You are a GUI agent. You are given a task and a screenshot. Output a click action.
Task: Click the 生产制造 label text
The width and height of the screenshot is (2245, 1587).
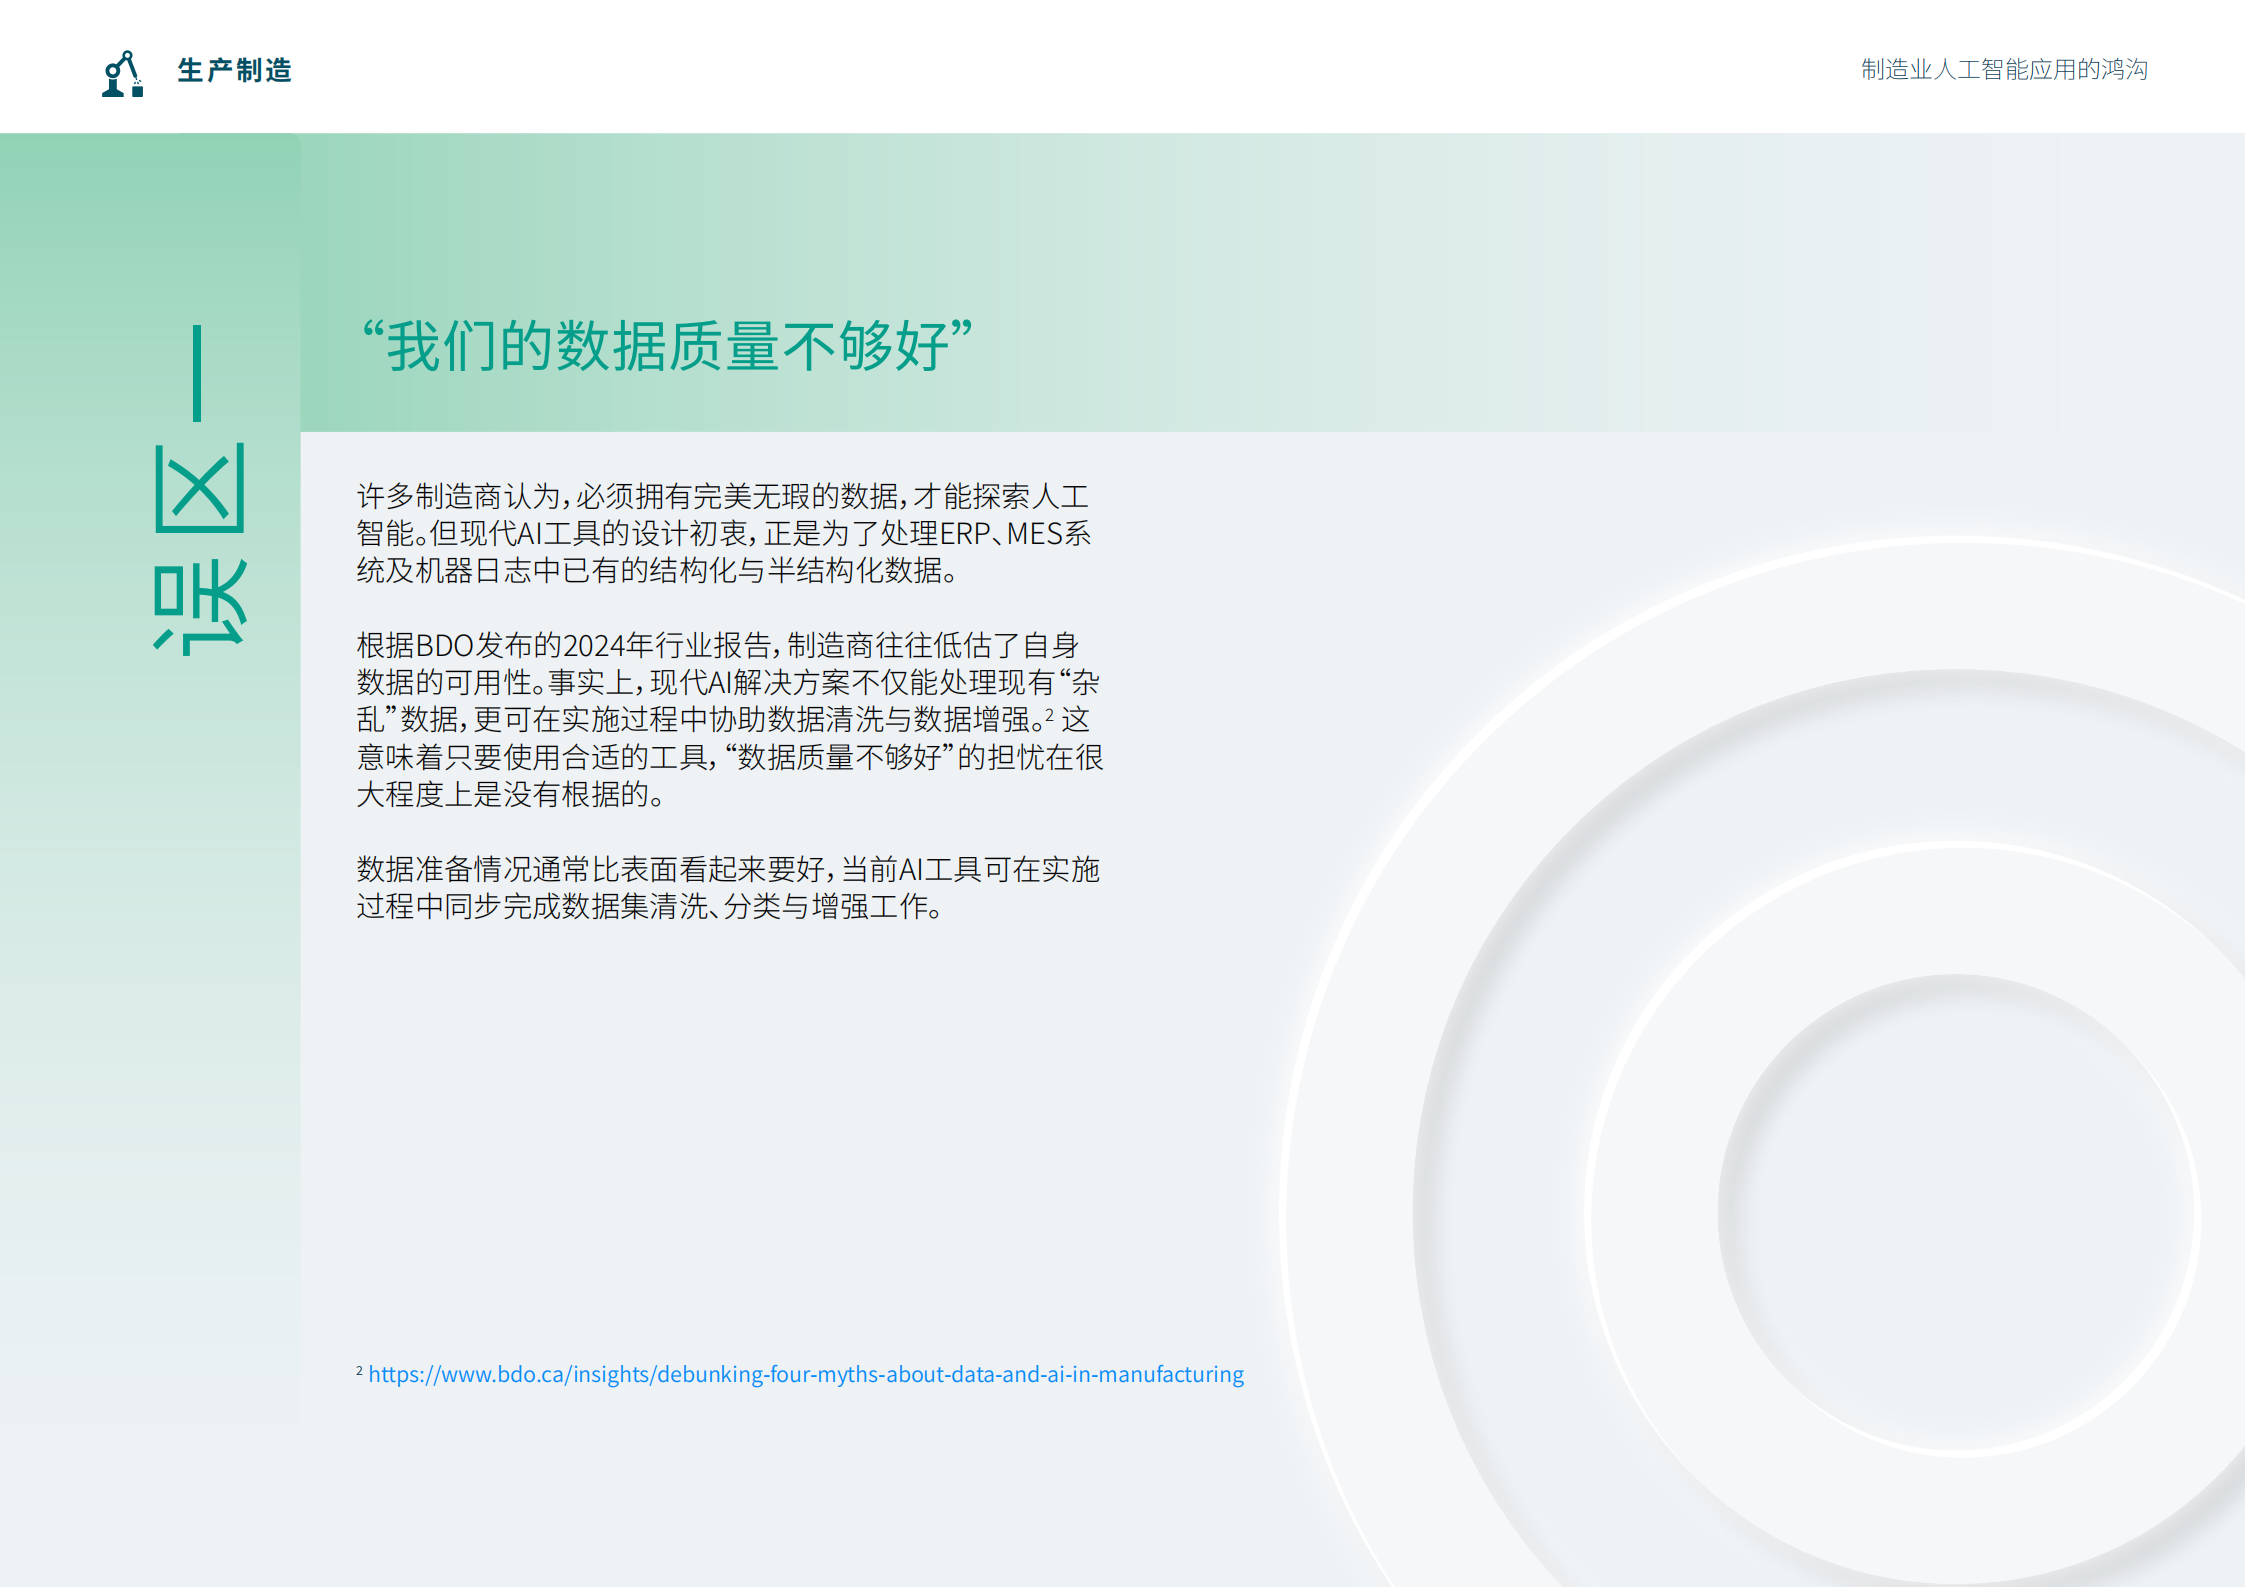coord(236,70)
